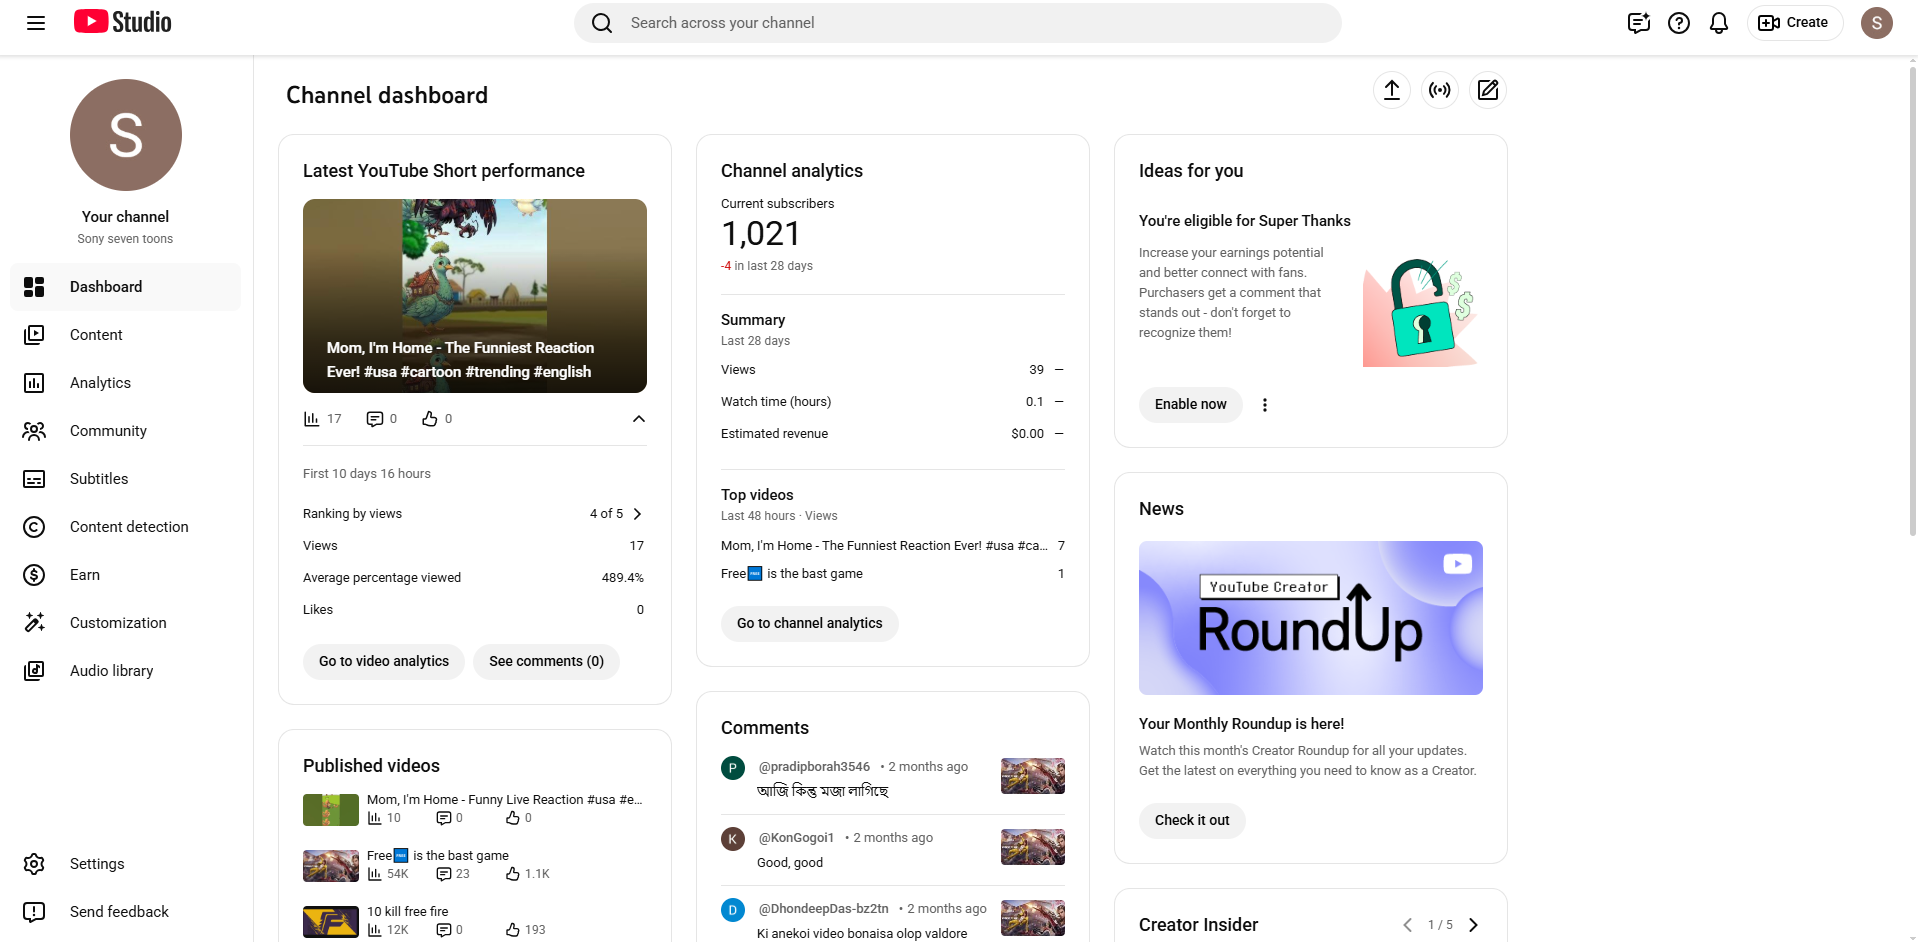
Task: Toggle the hamburger navigation menu
Action: [36, 23]
